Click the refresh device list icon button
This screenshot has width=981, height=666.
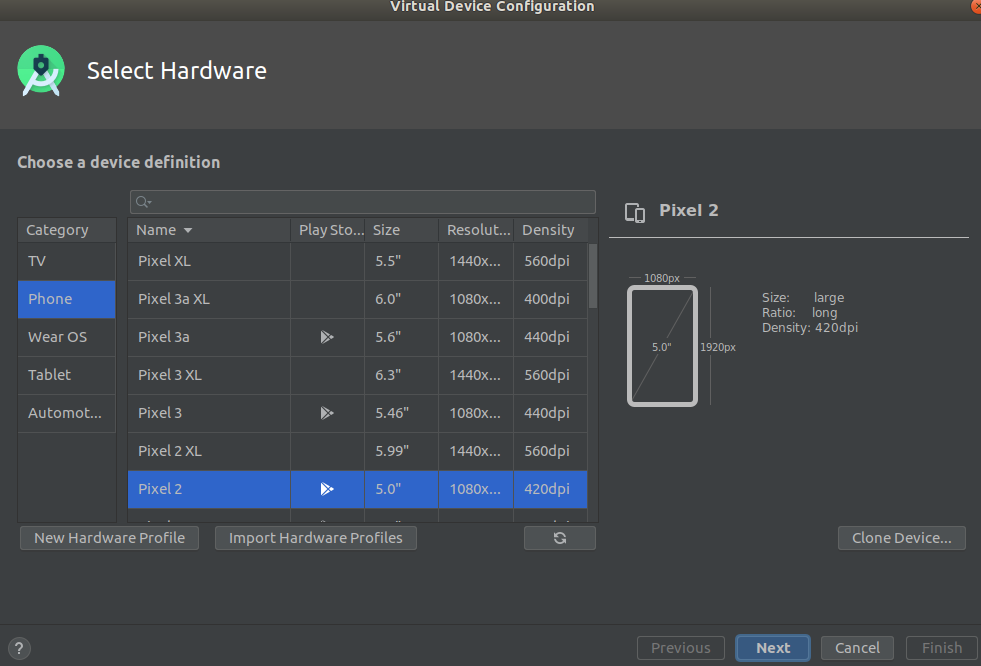[559, 538]
